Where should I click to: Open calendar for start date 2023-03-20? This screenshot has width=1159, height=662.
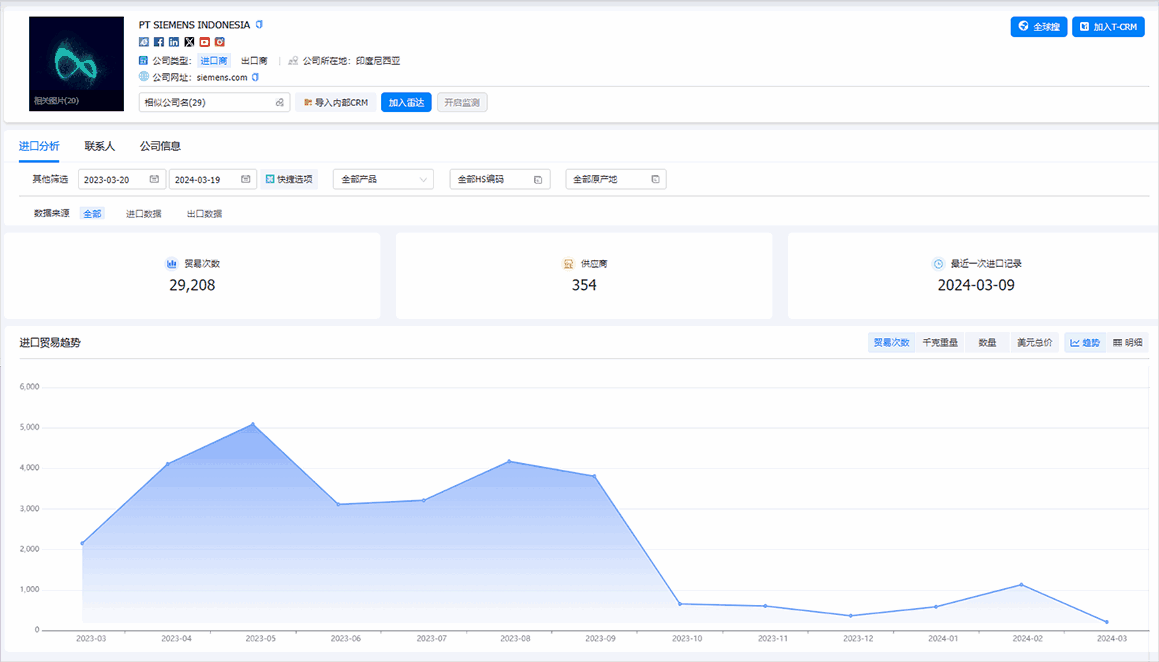click(x=154, y=179)
